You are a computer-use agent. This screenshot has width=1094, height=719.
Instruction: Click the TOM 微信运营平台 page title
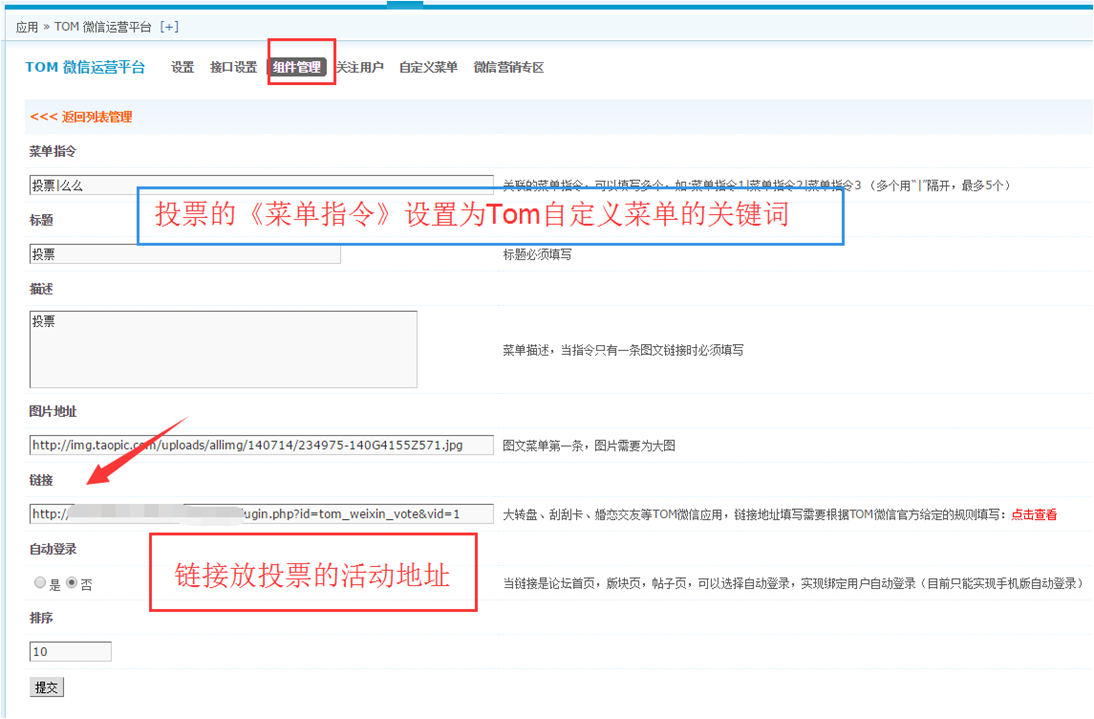coord(85,67)
